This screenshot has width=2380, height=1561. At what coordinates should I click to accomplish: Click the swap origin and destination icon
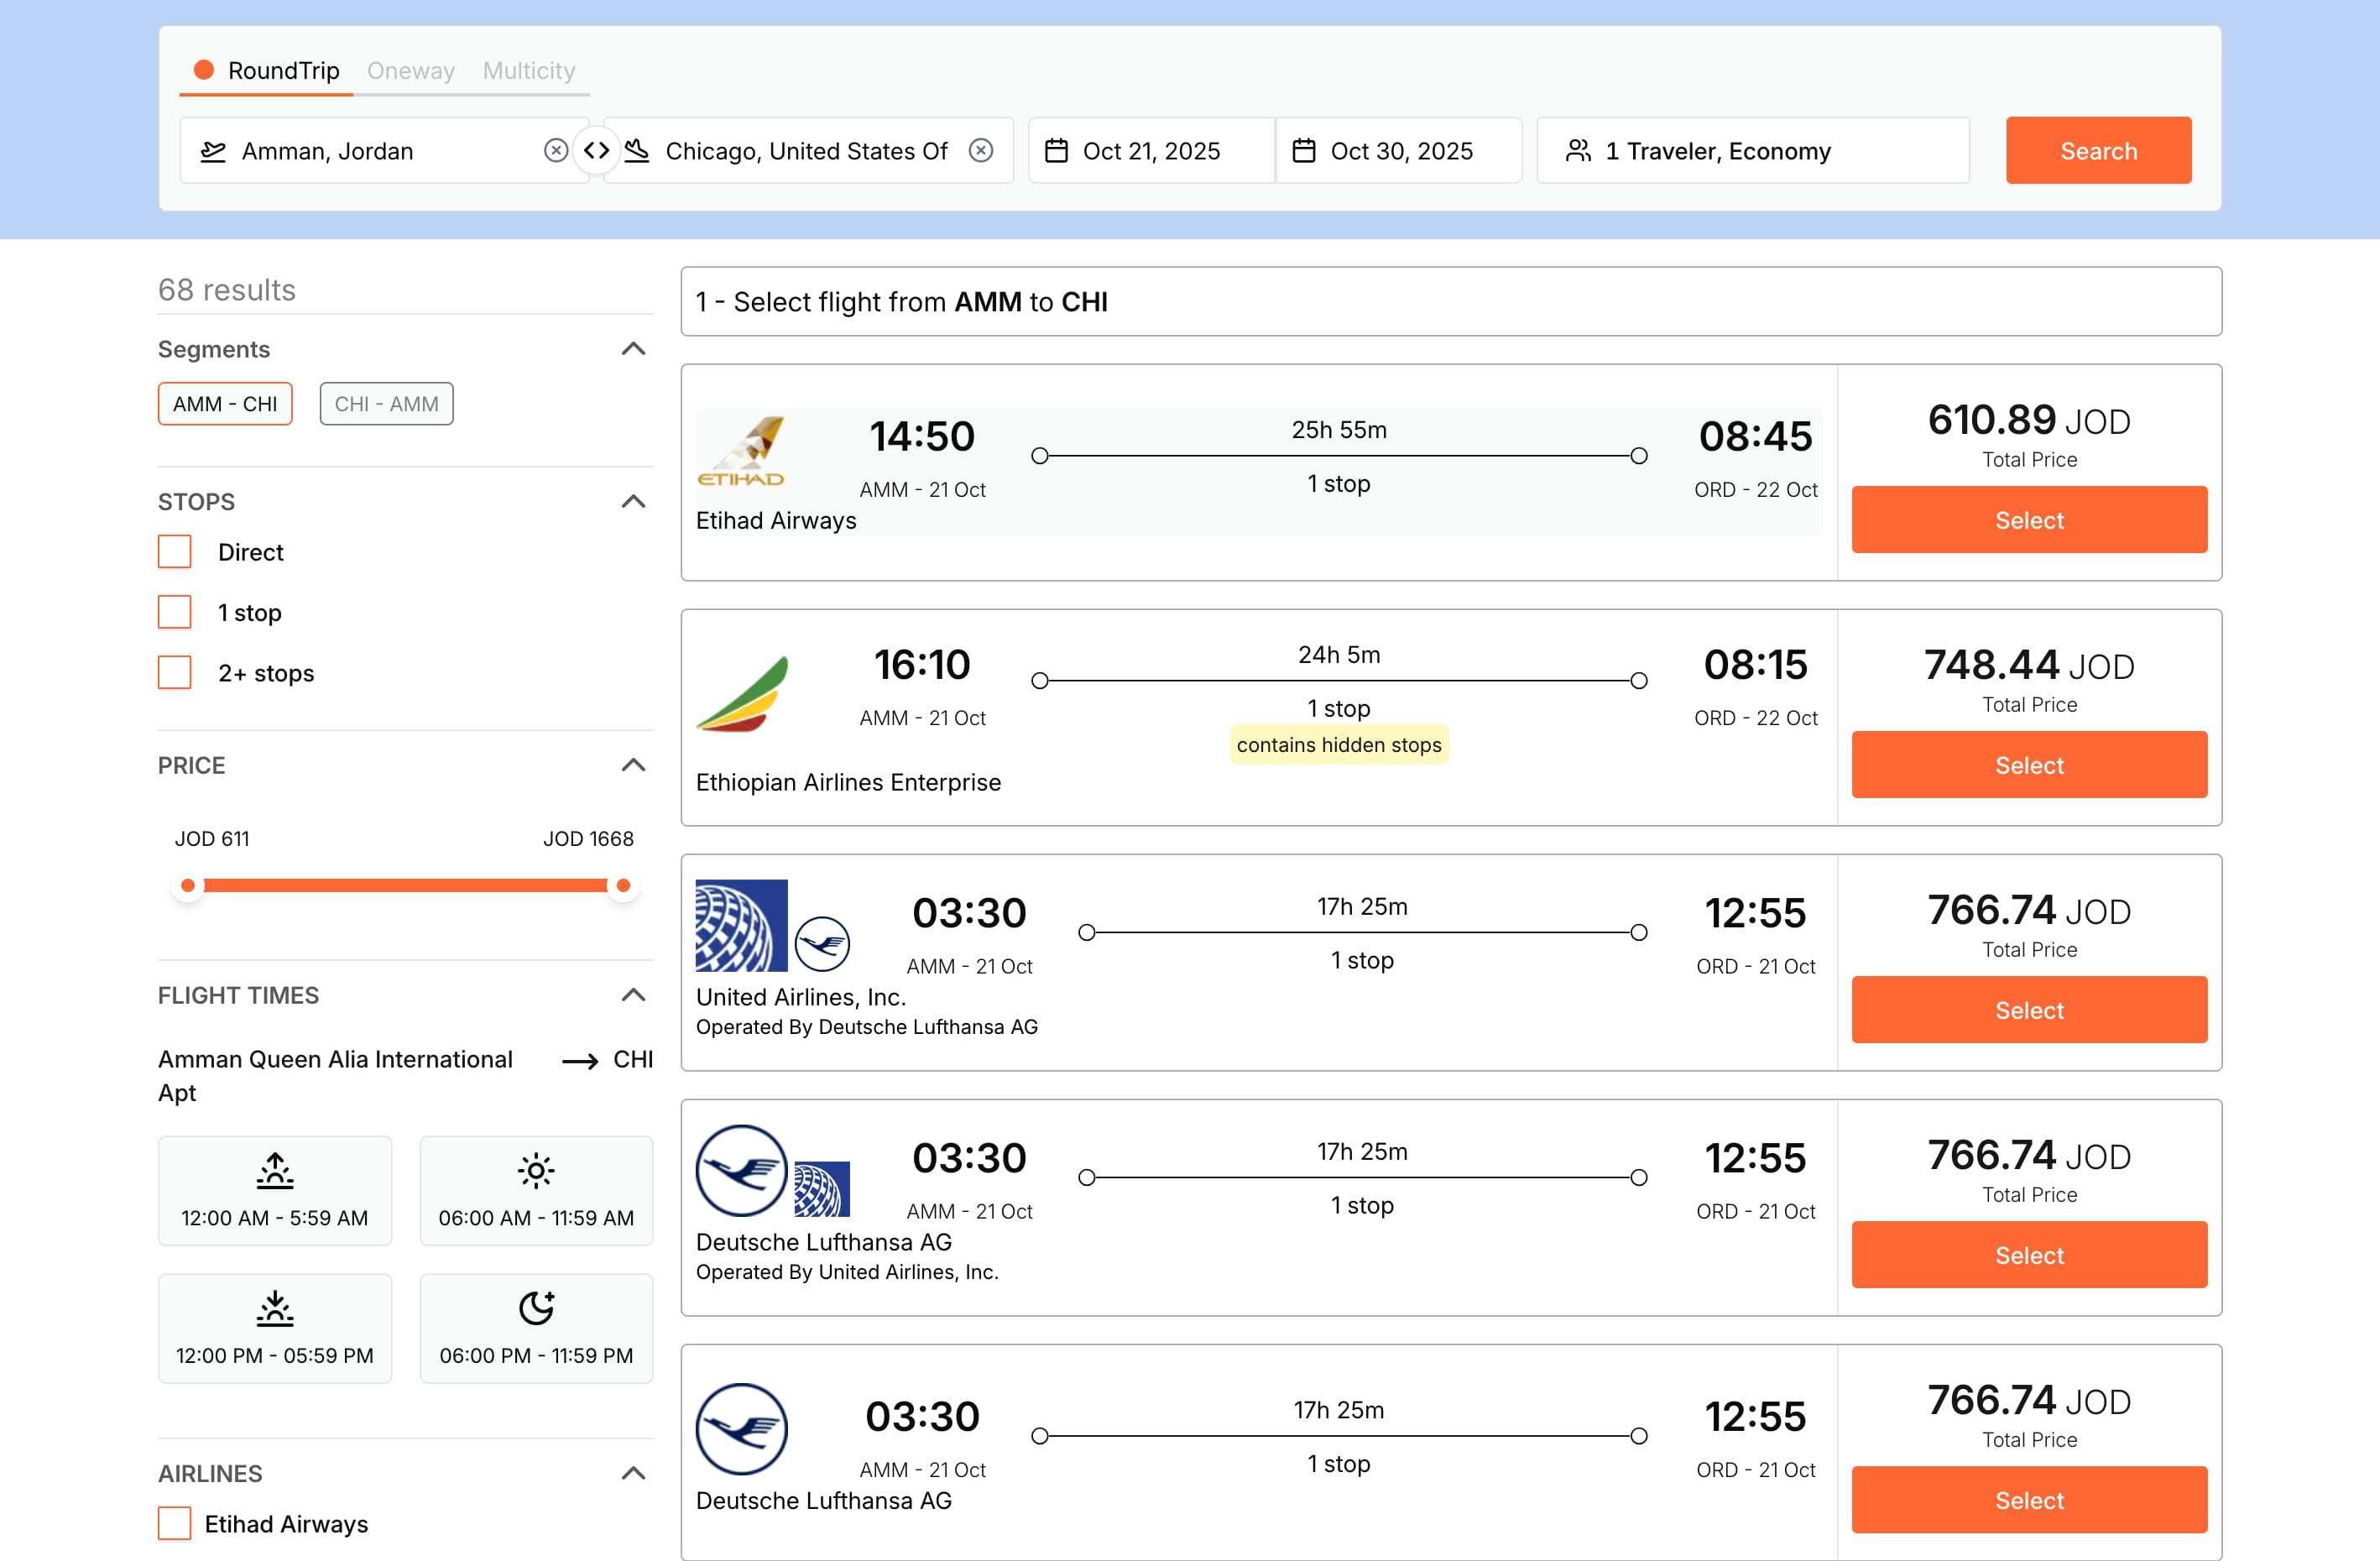tap(597, 150)
